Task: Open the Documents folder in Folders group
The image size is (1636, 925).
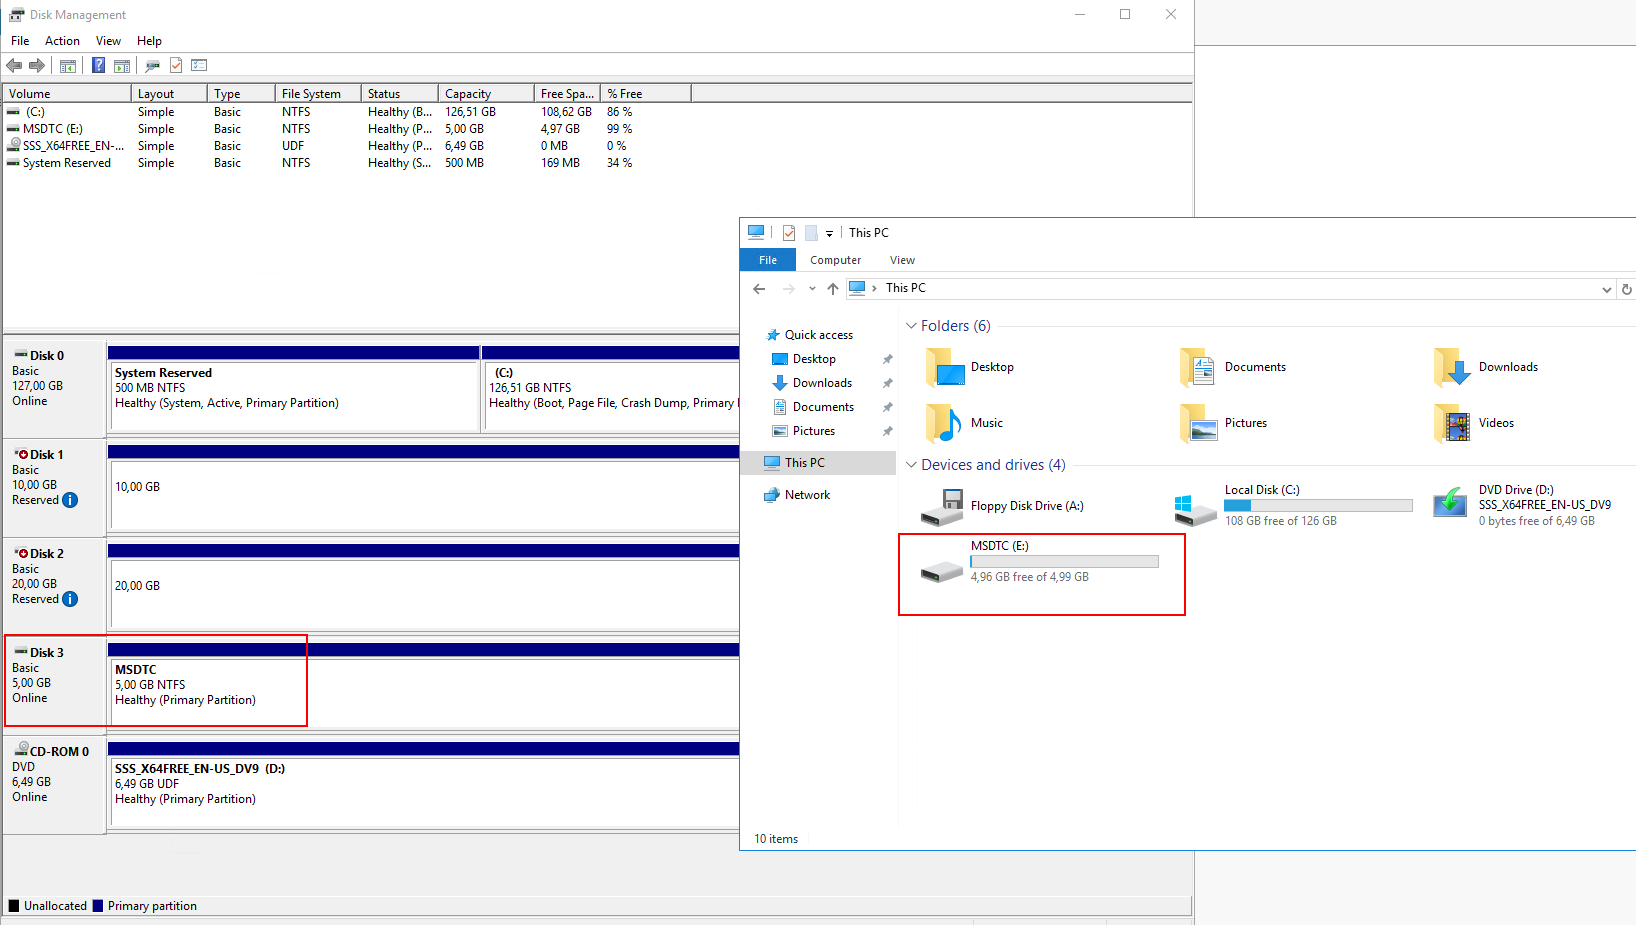Action: [1233, 367]
